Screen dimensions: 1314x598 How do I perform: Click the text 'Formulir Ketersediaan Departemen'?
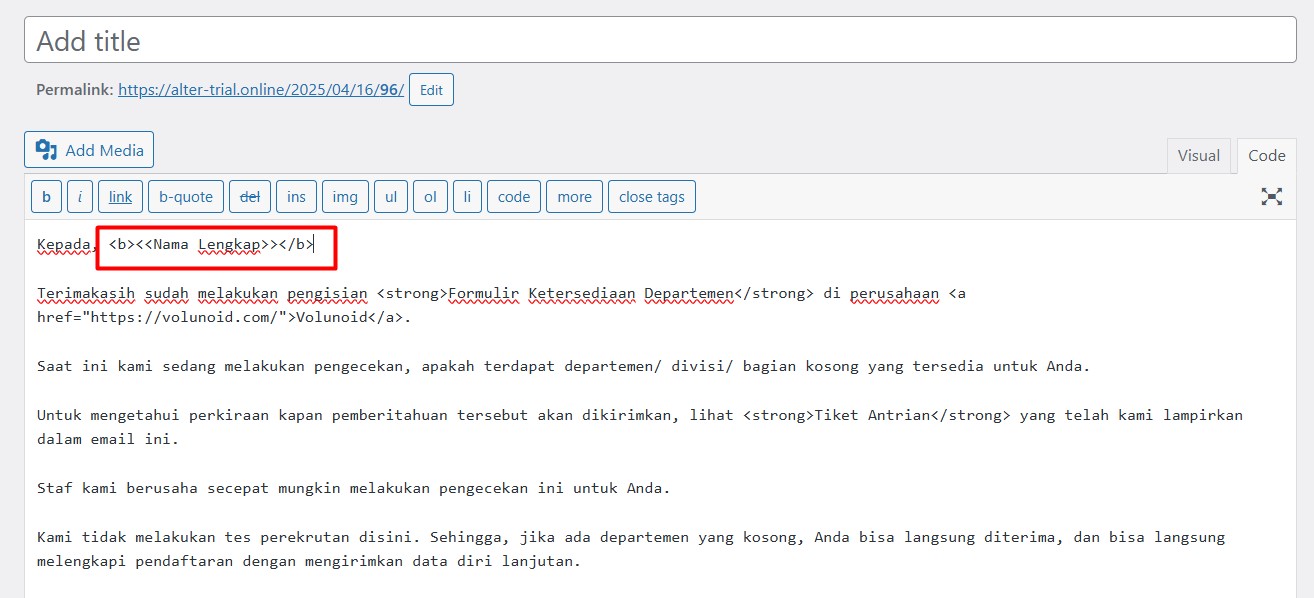coord(591,294)
